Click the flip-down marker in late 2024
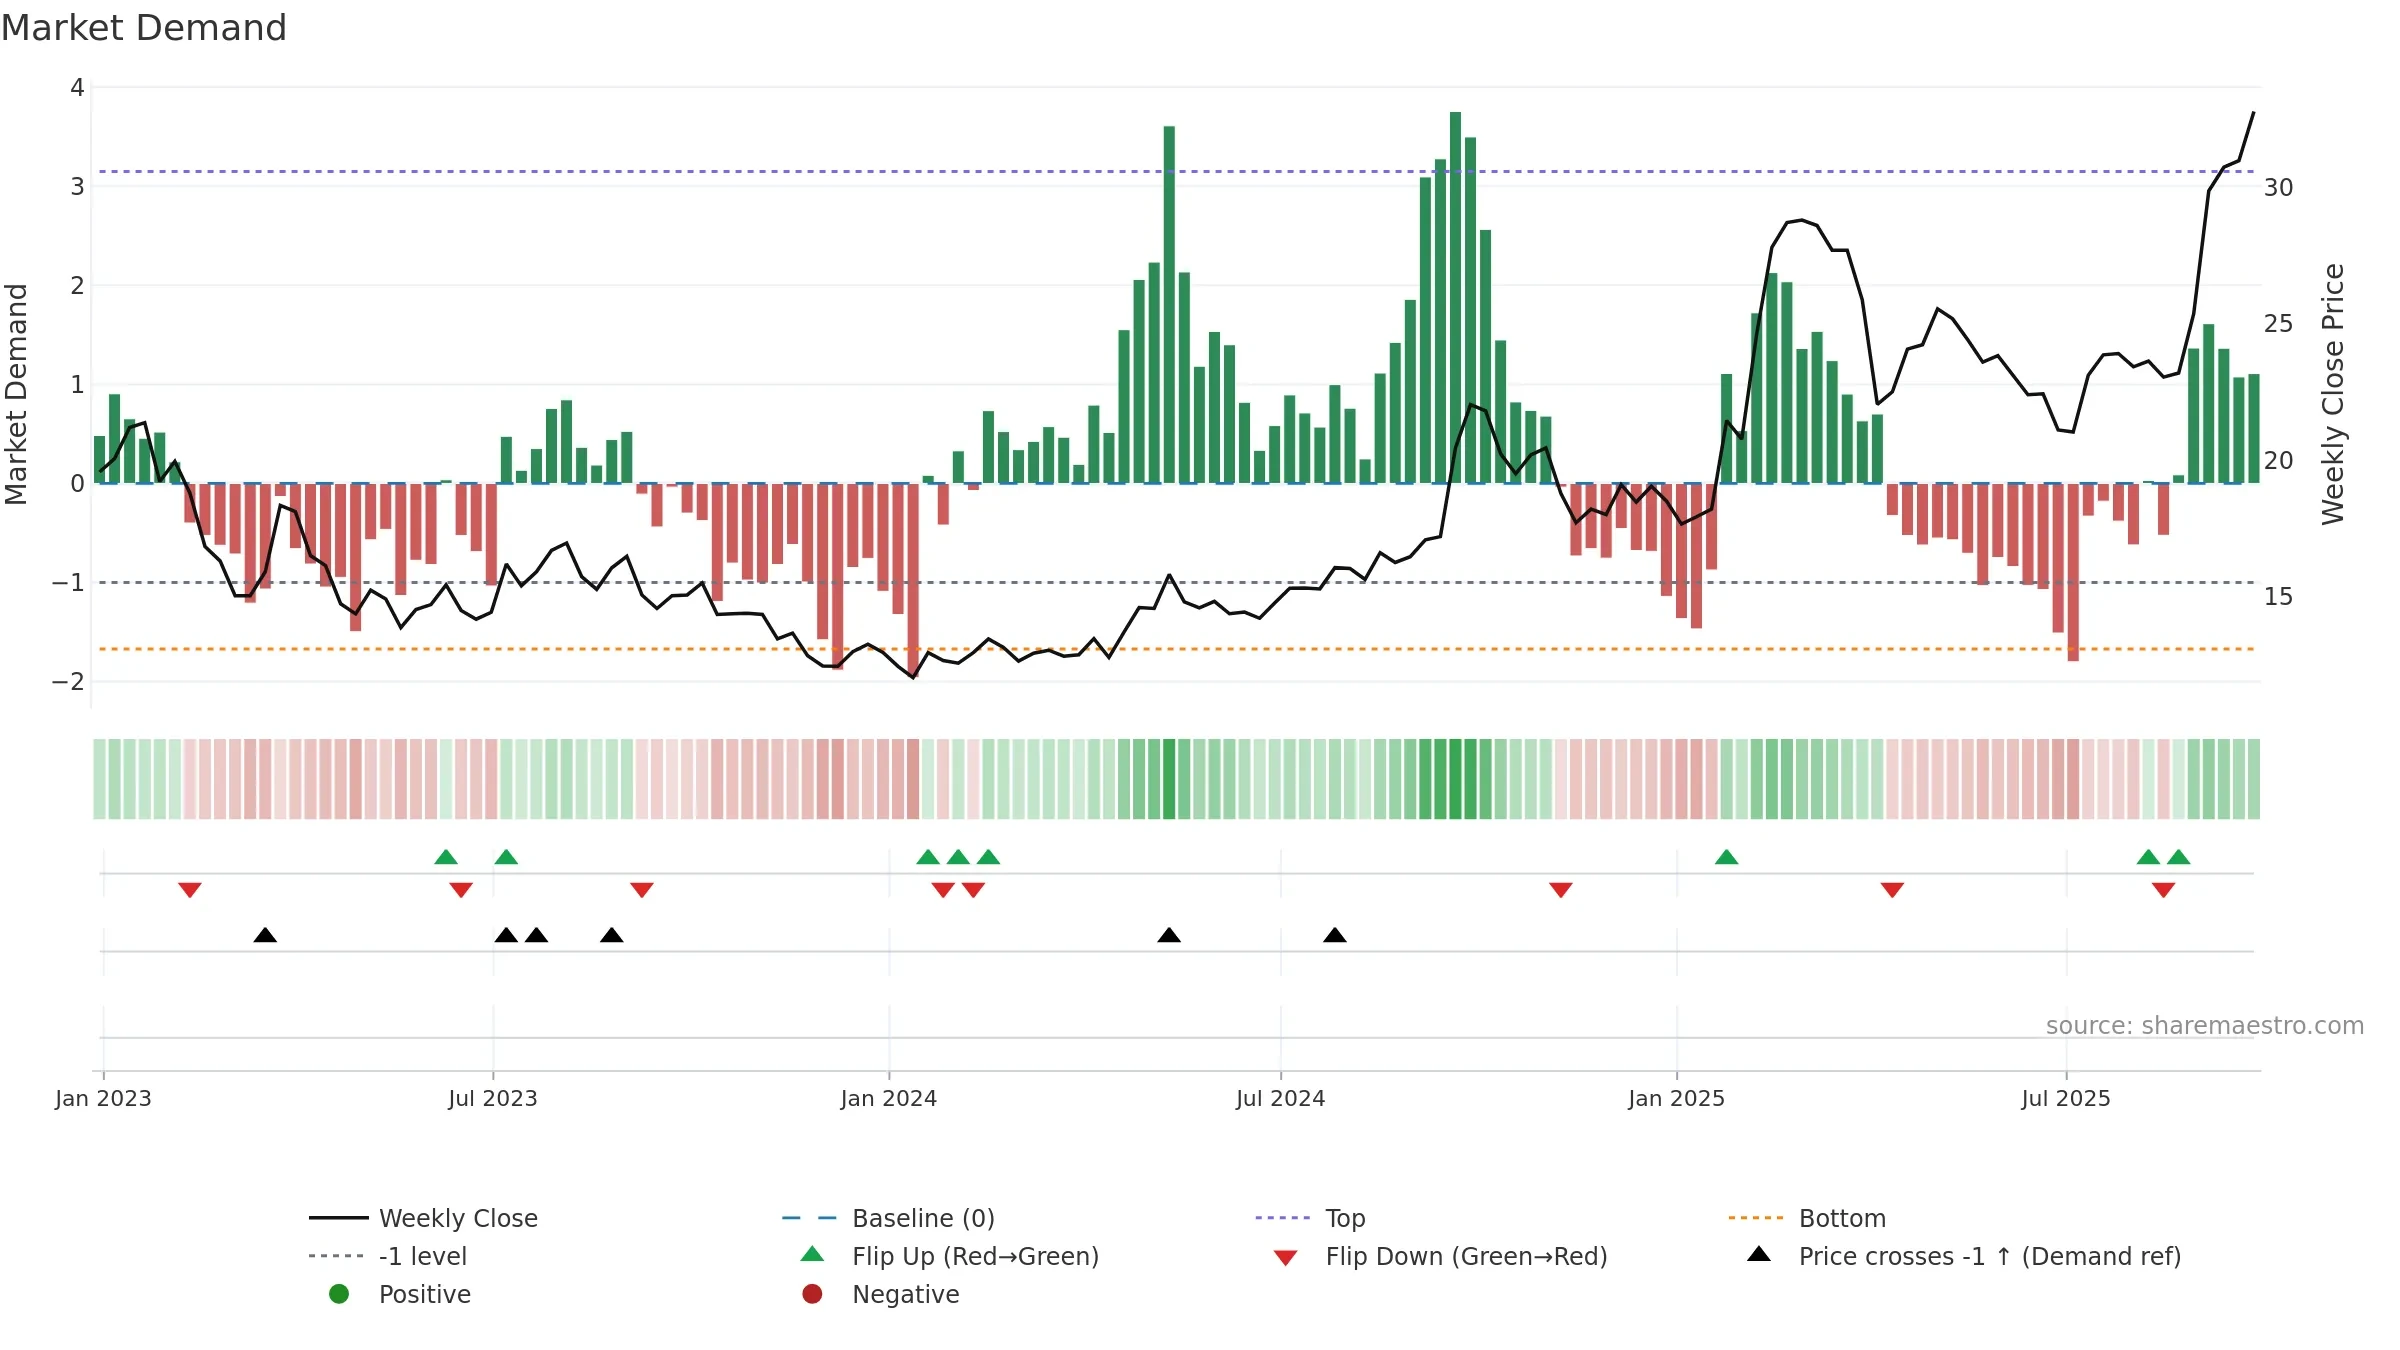 coord(1561,890)
